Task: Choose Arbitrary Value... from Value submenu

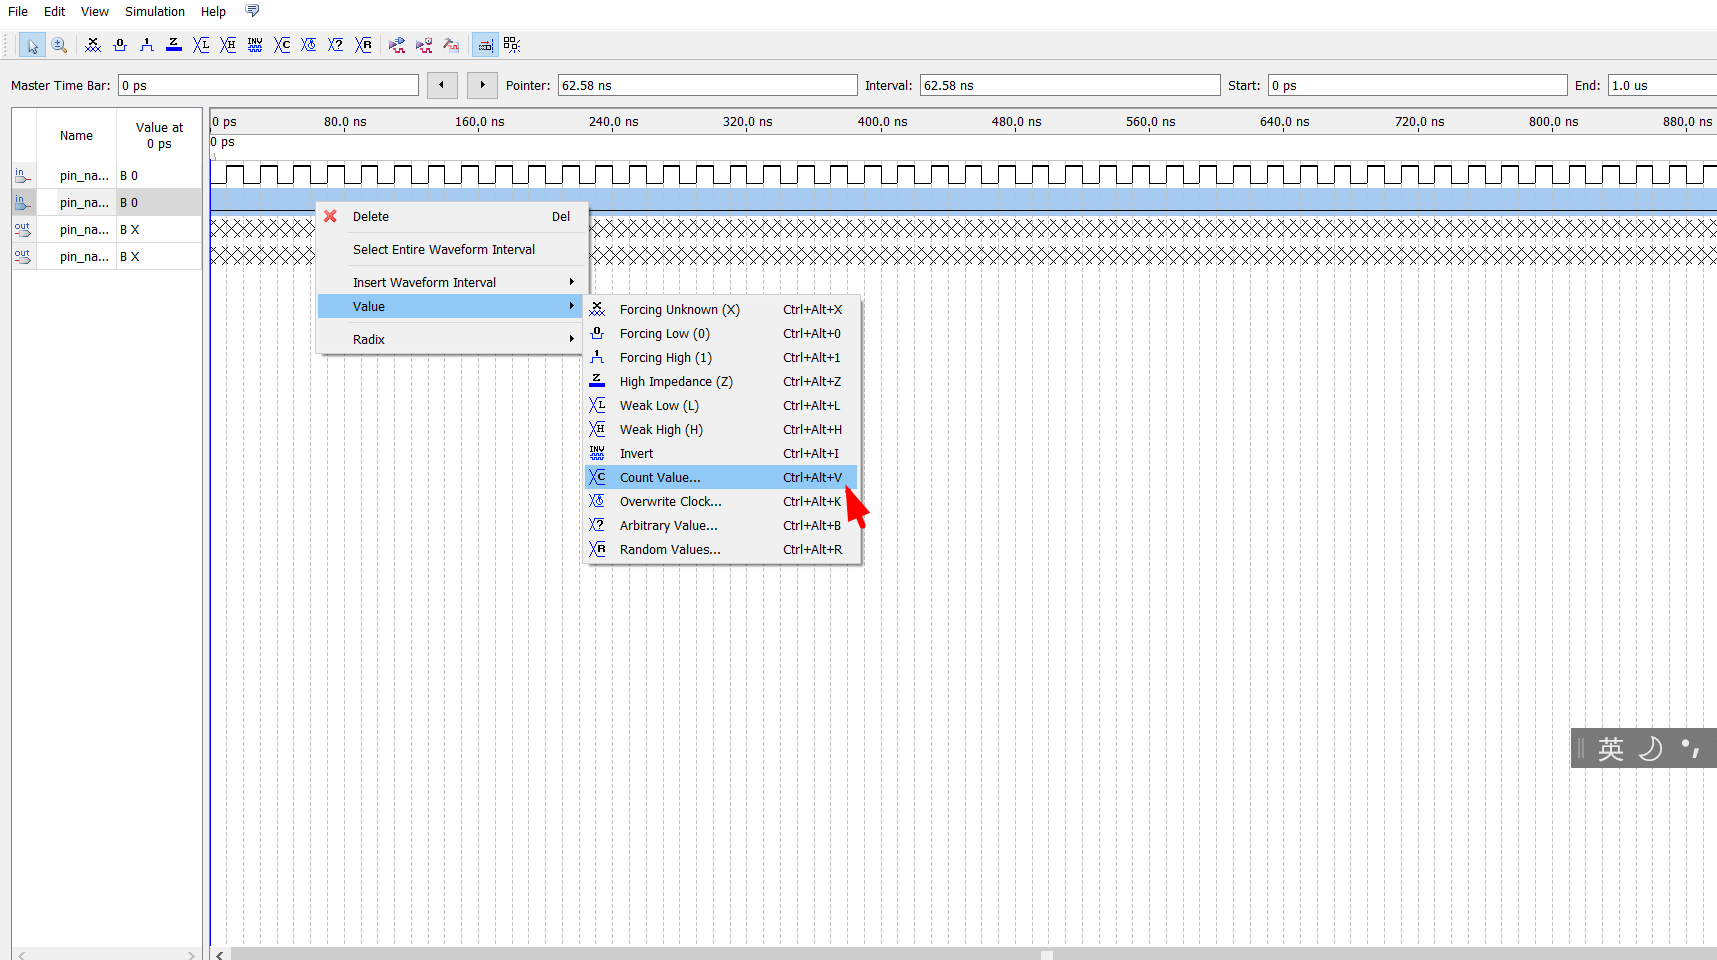Action: click(721, 525)
